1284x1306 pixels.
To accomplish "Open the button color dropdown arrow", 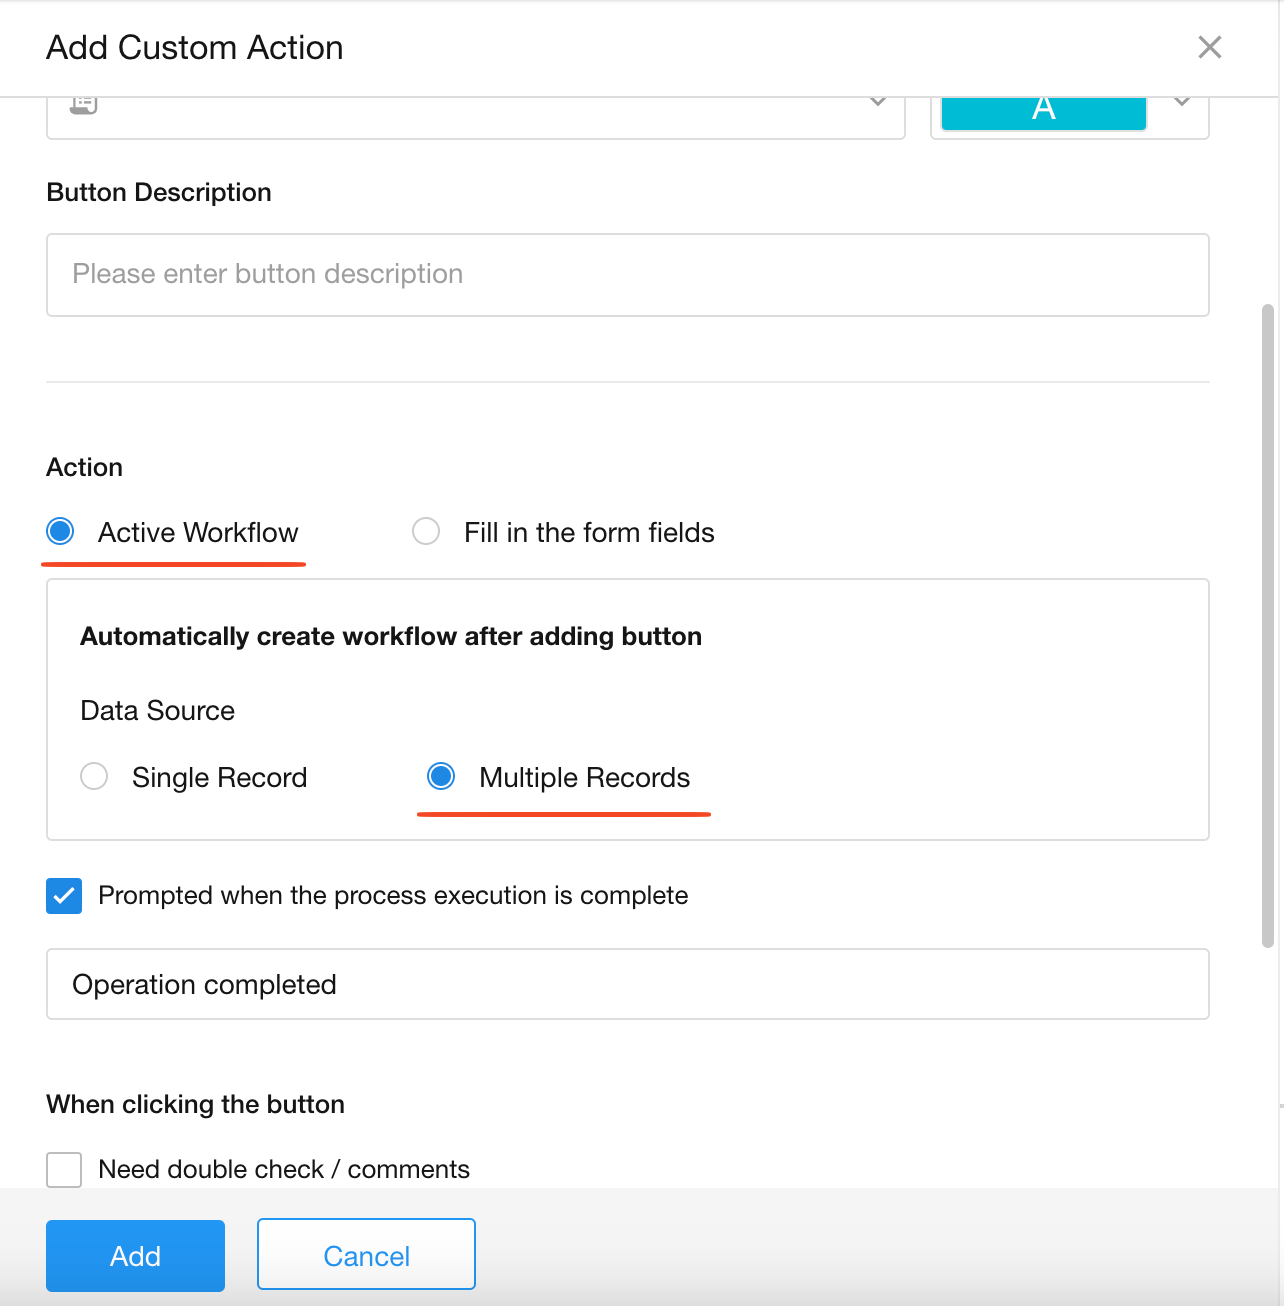I will tap(1181, 102).
